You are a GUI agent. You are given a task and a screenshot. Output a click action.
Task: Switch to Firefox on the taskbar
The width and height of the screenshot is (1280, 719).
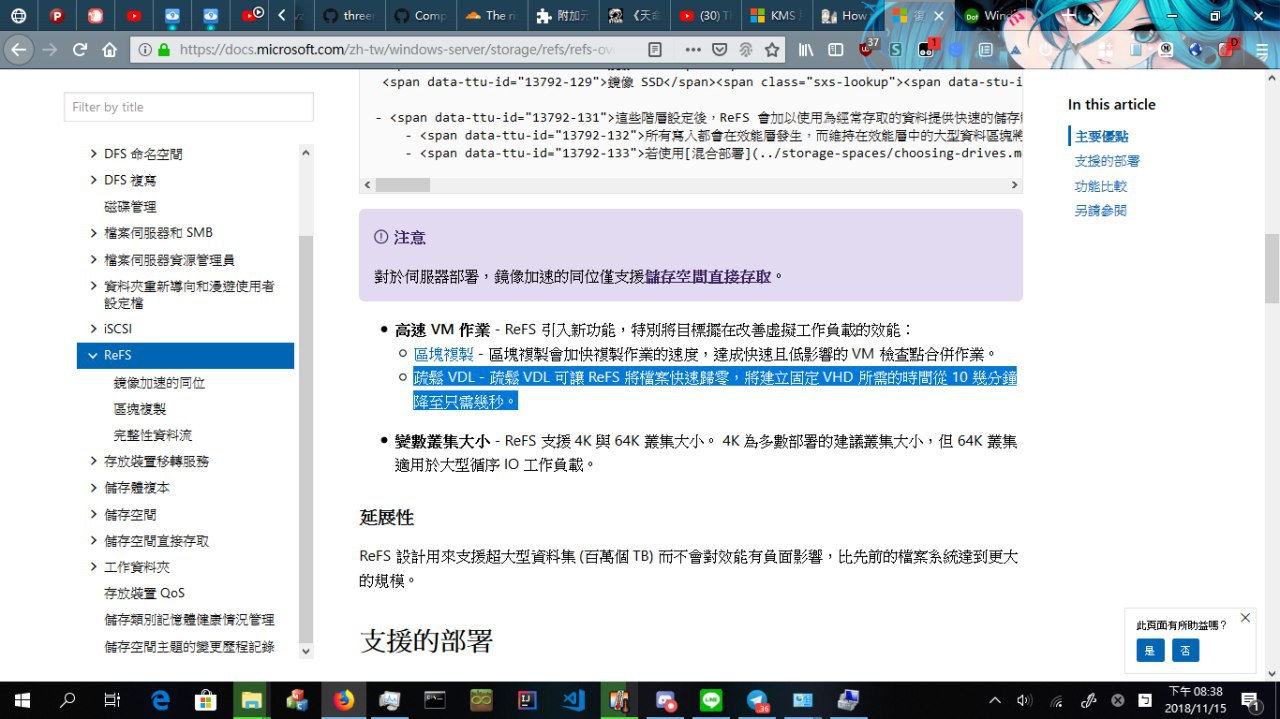tap(343, 700)
